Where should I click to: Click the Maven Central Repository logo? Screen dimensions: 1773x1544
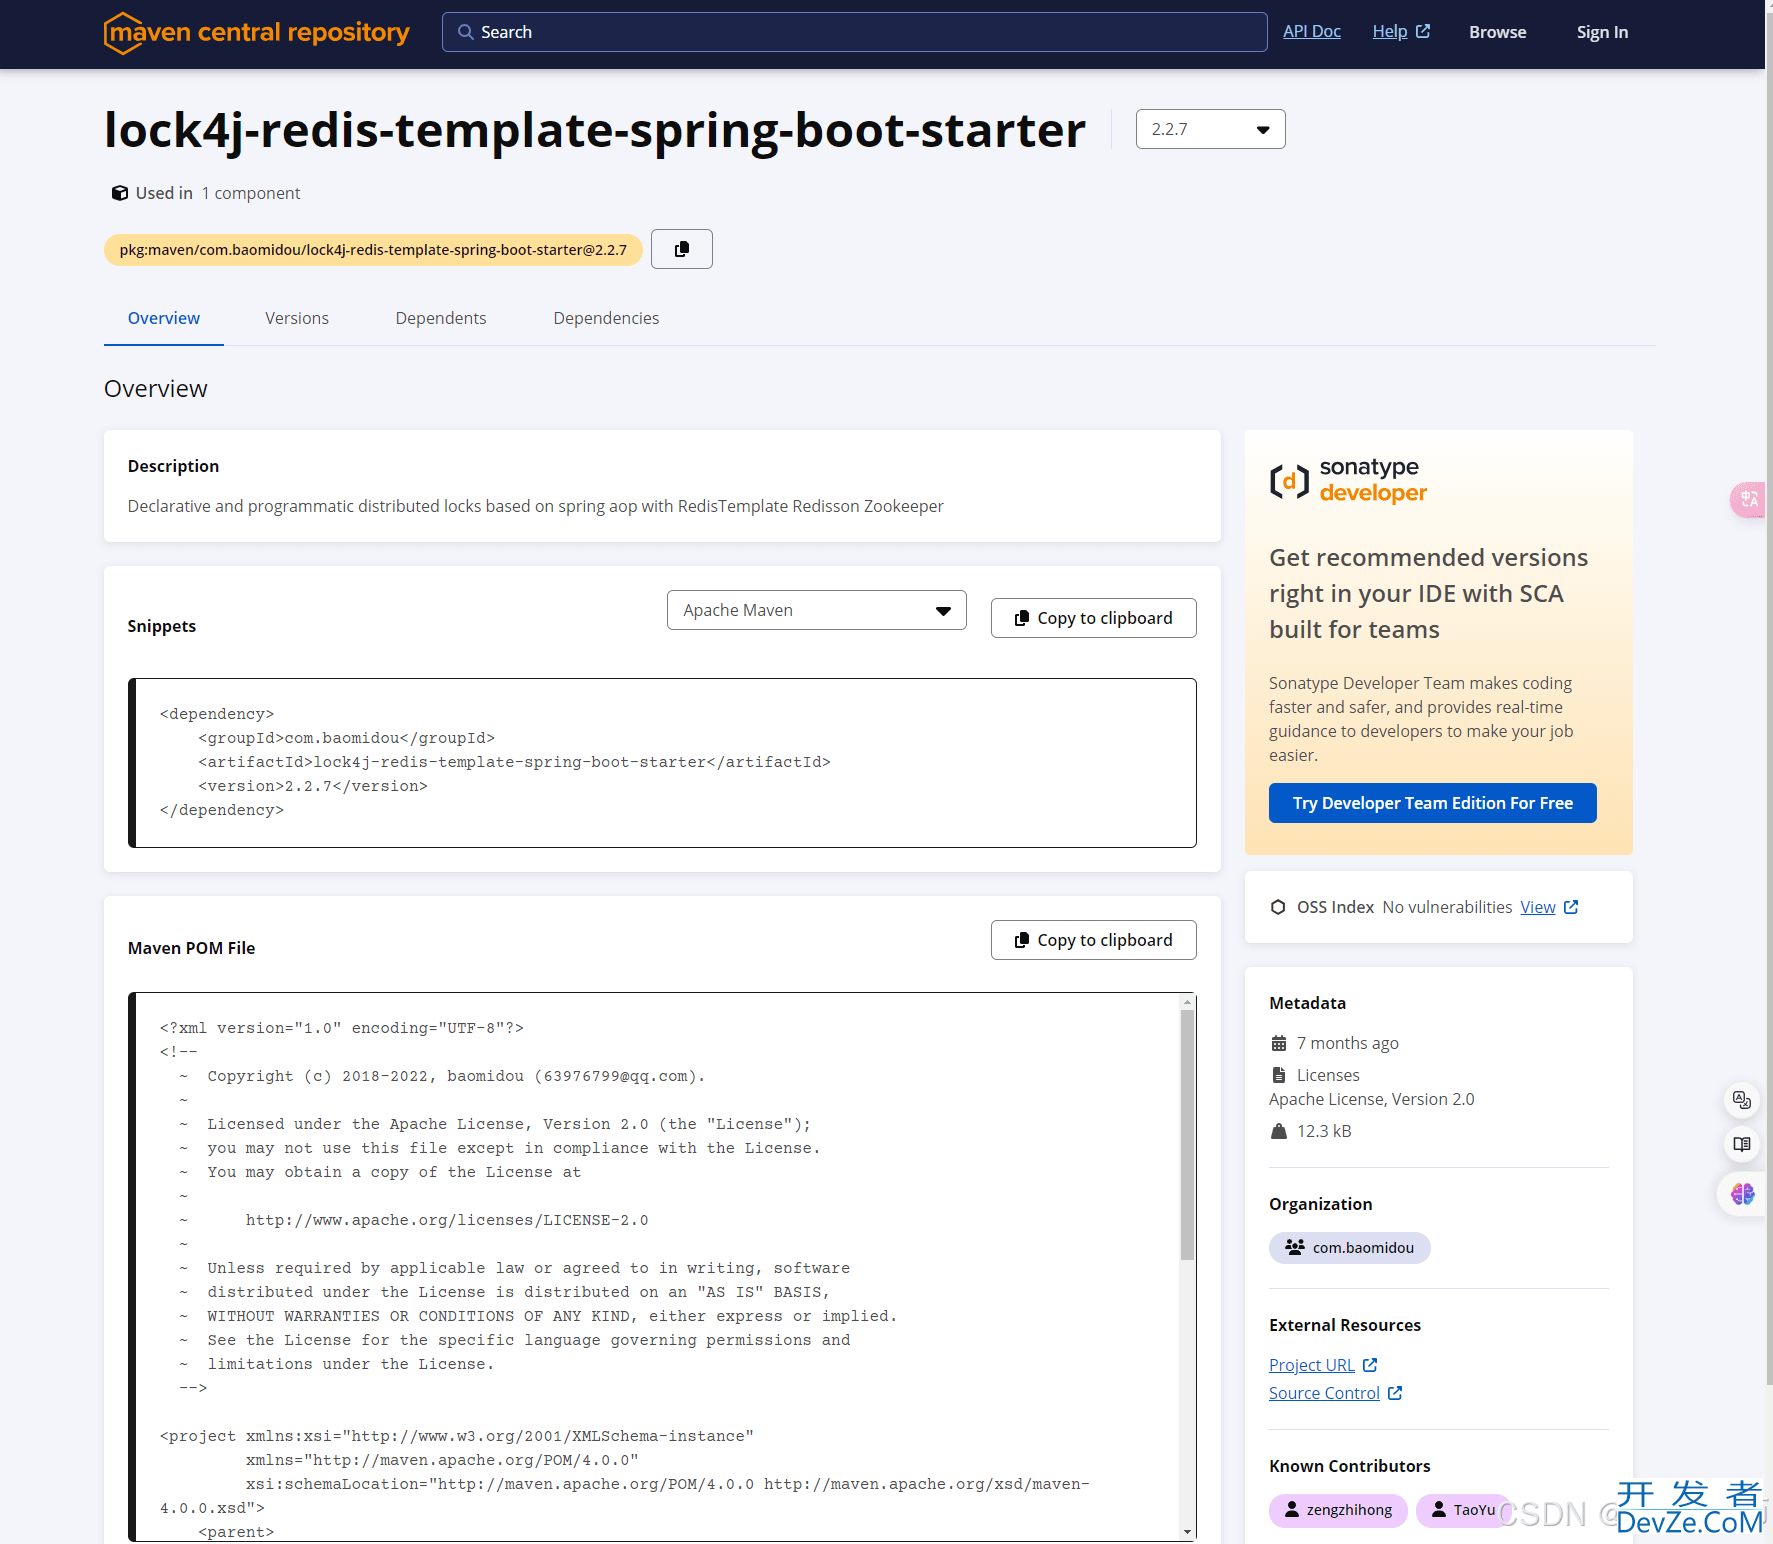point(257,33)
